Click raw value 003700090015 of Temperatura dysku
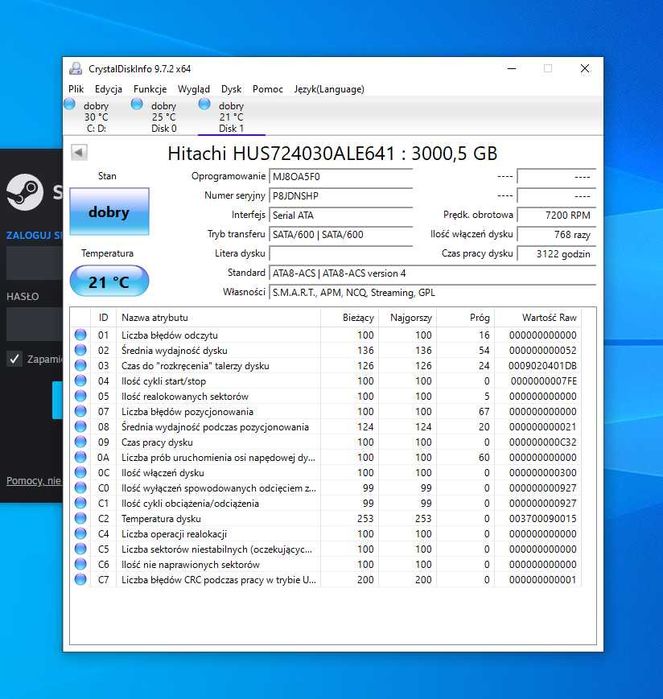The width and height of the screenshot is (663, 699). click(543, 518)
